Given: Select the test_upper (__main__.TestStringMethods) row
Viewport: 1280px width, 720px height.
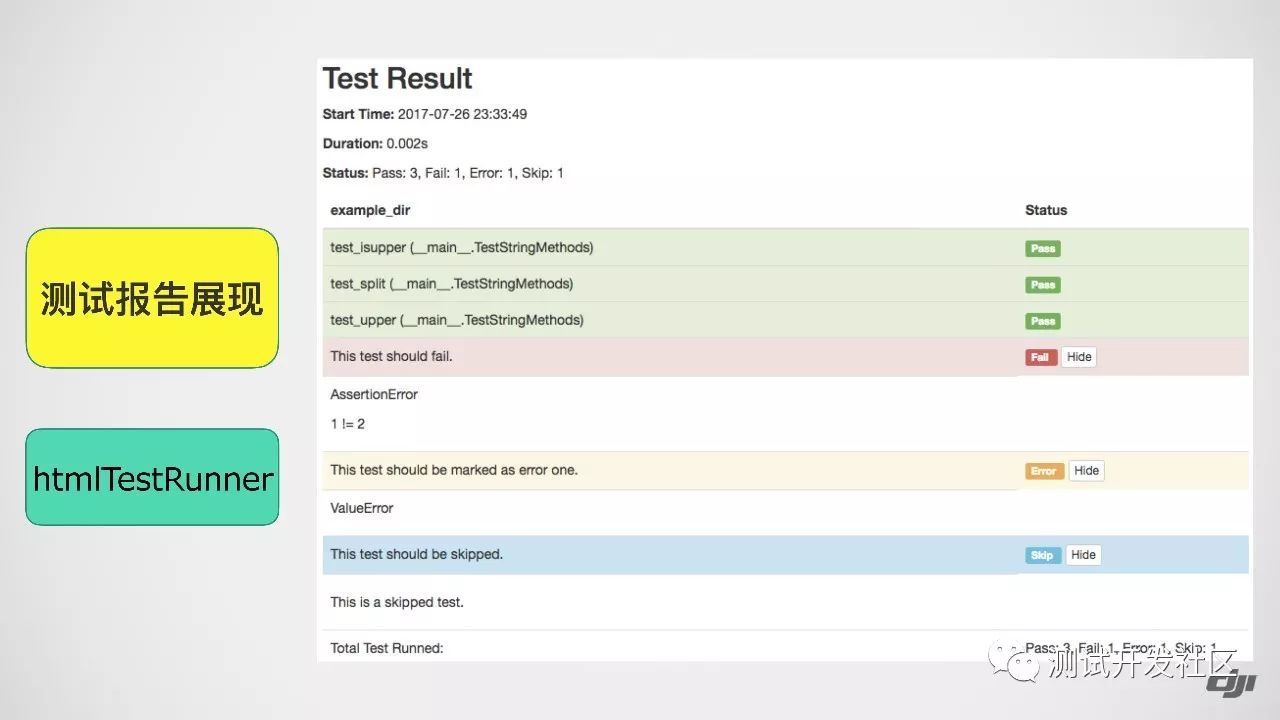Looking at the screenshot, I should 786,320.
